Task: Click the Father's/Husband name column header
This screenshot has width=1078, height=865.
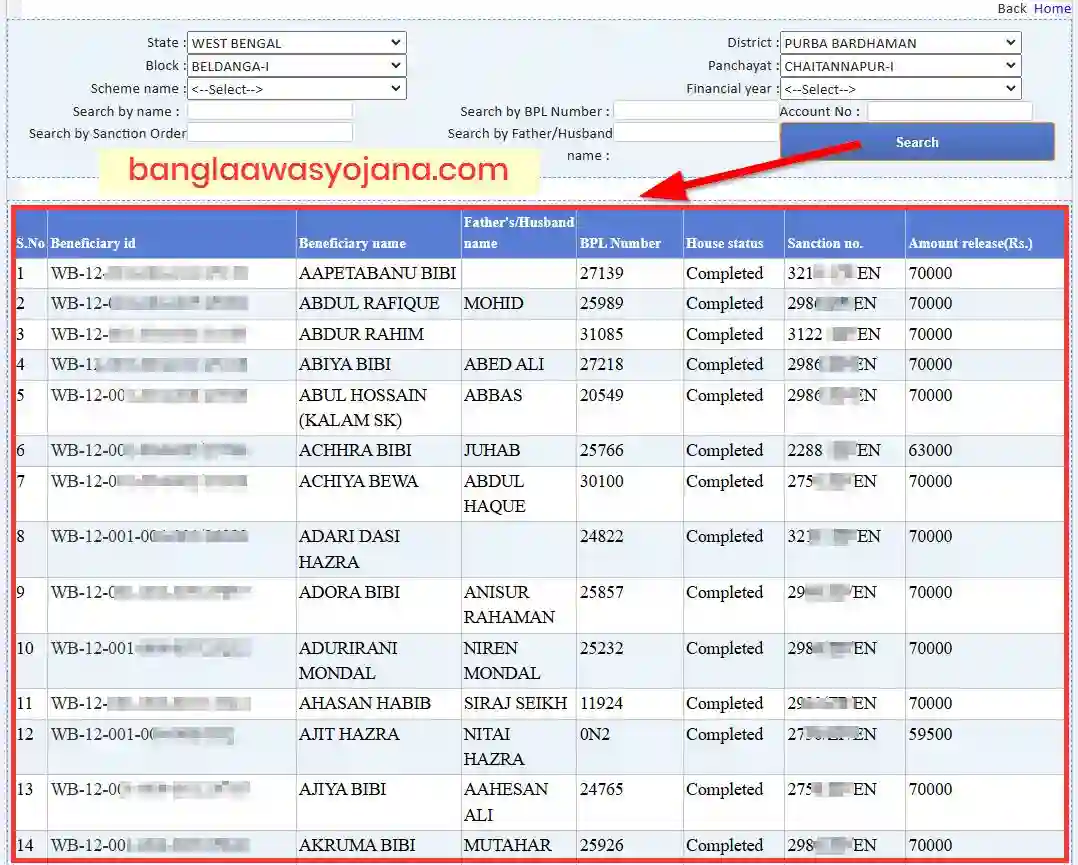Action: 518,232
